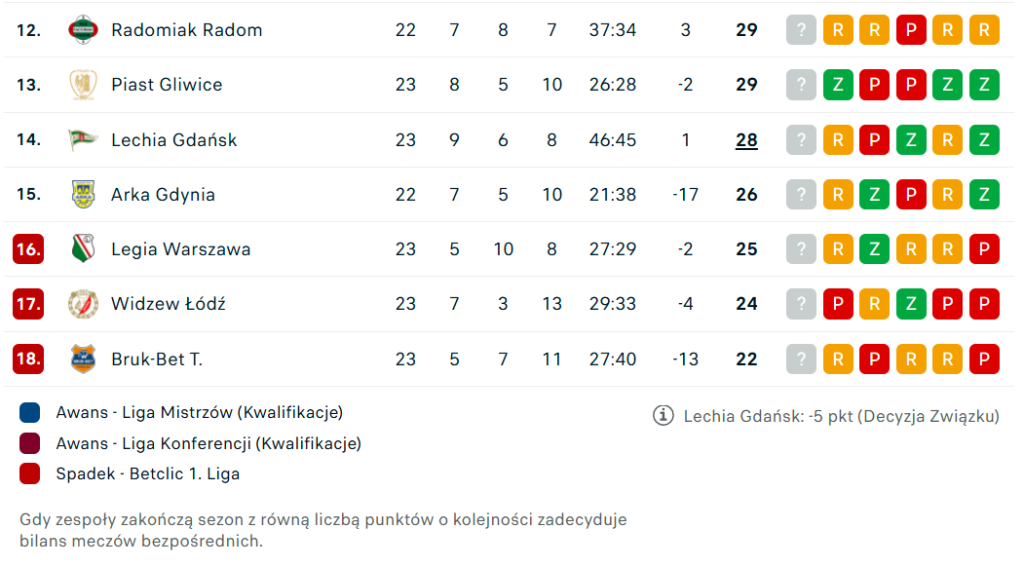Open Radomiak Radom's upcoming match question mark
Screen dimensions: 1024x567
[x=801, y=30]
